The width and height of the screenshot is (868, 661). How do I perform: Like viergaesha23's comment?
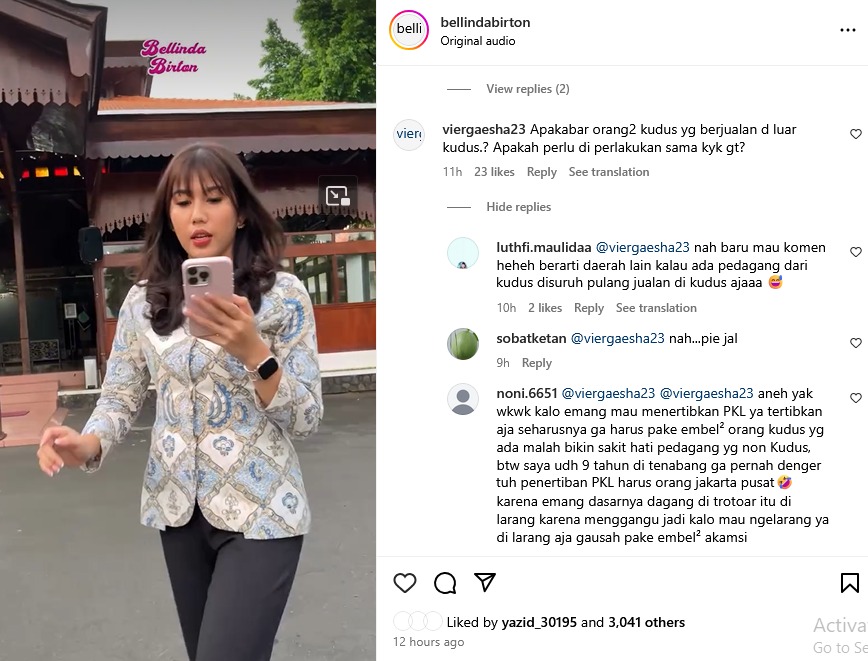pyautogui.click(x=856, y=133)
